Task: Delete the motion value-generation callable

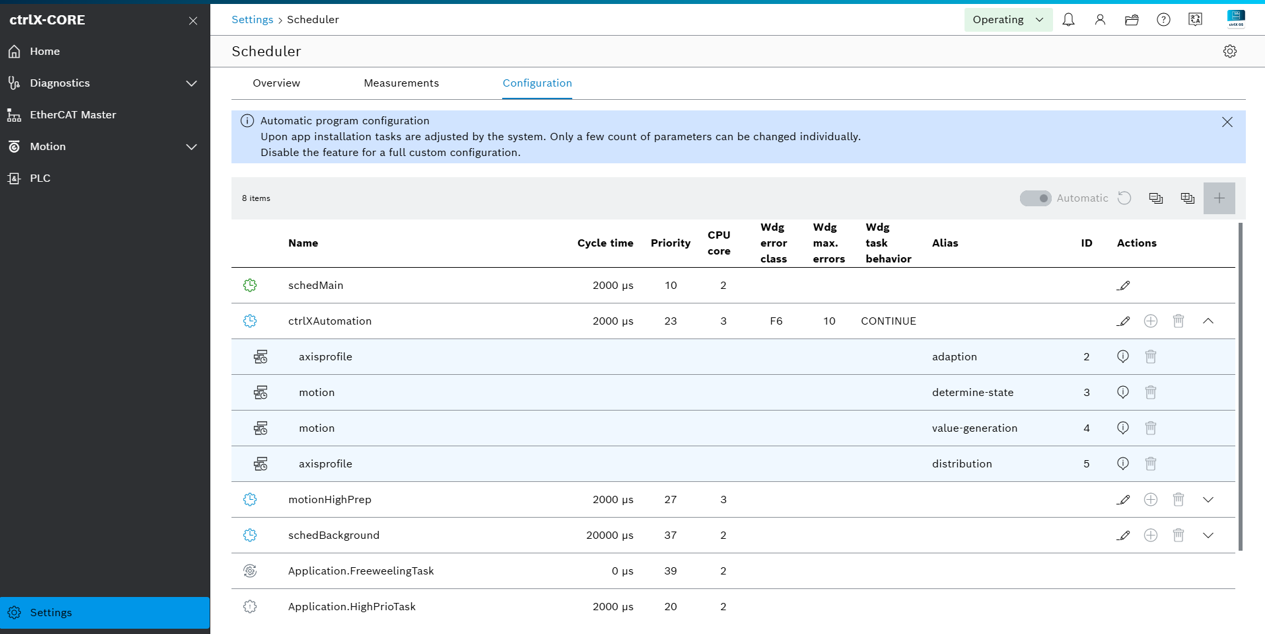Action: (x=1151, y=428)
